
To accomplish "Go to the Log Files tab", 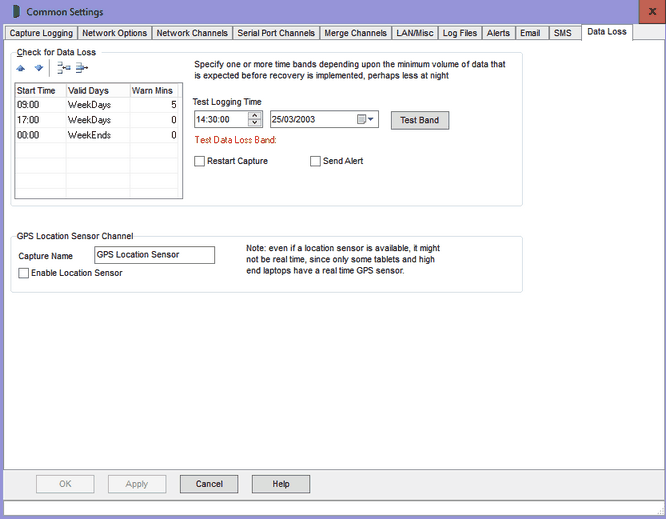I will (460, 33).
